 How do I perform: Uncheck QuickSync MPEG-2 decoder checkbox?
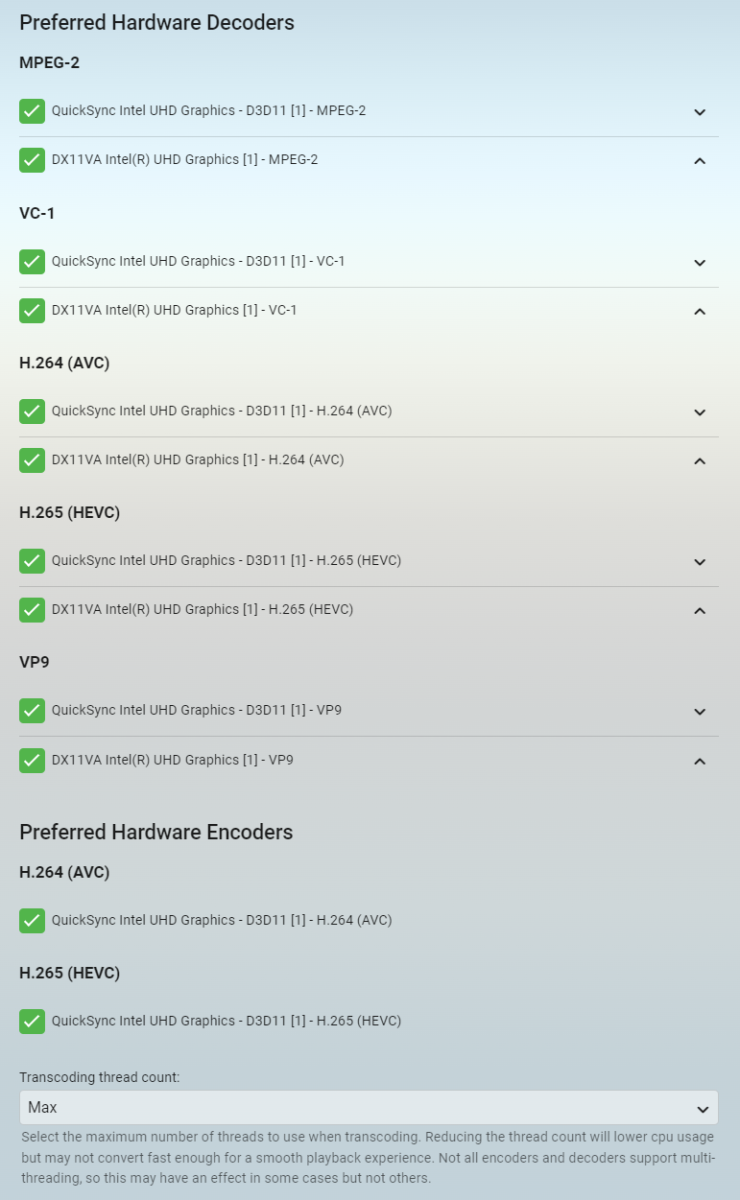[32, 111]
